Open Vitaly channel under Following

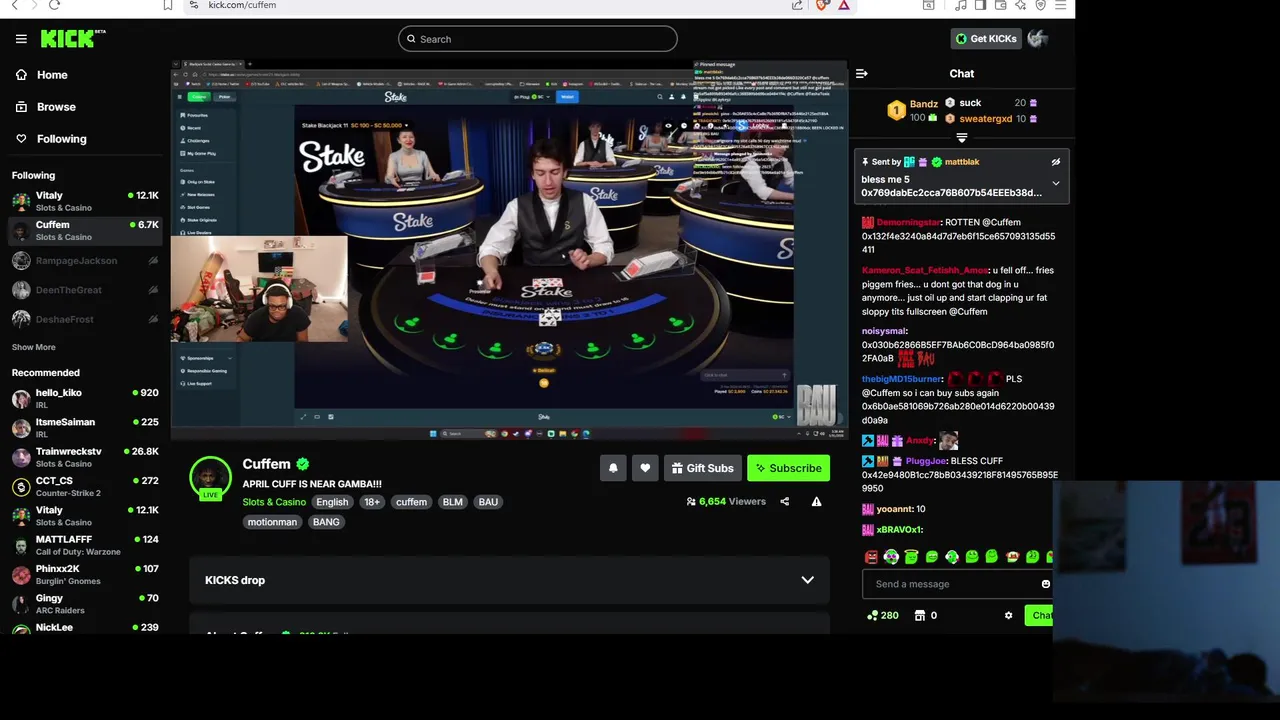click(85, 201)
